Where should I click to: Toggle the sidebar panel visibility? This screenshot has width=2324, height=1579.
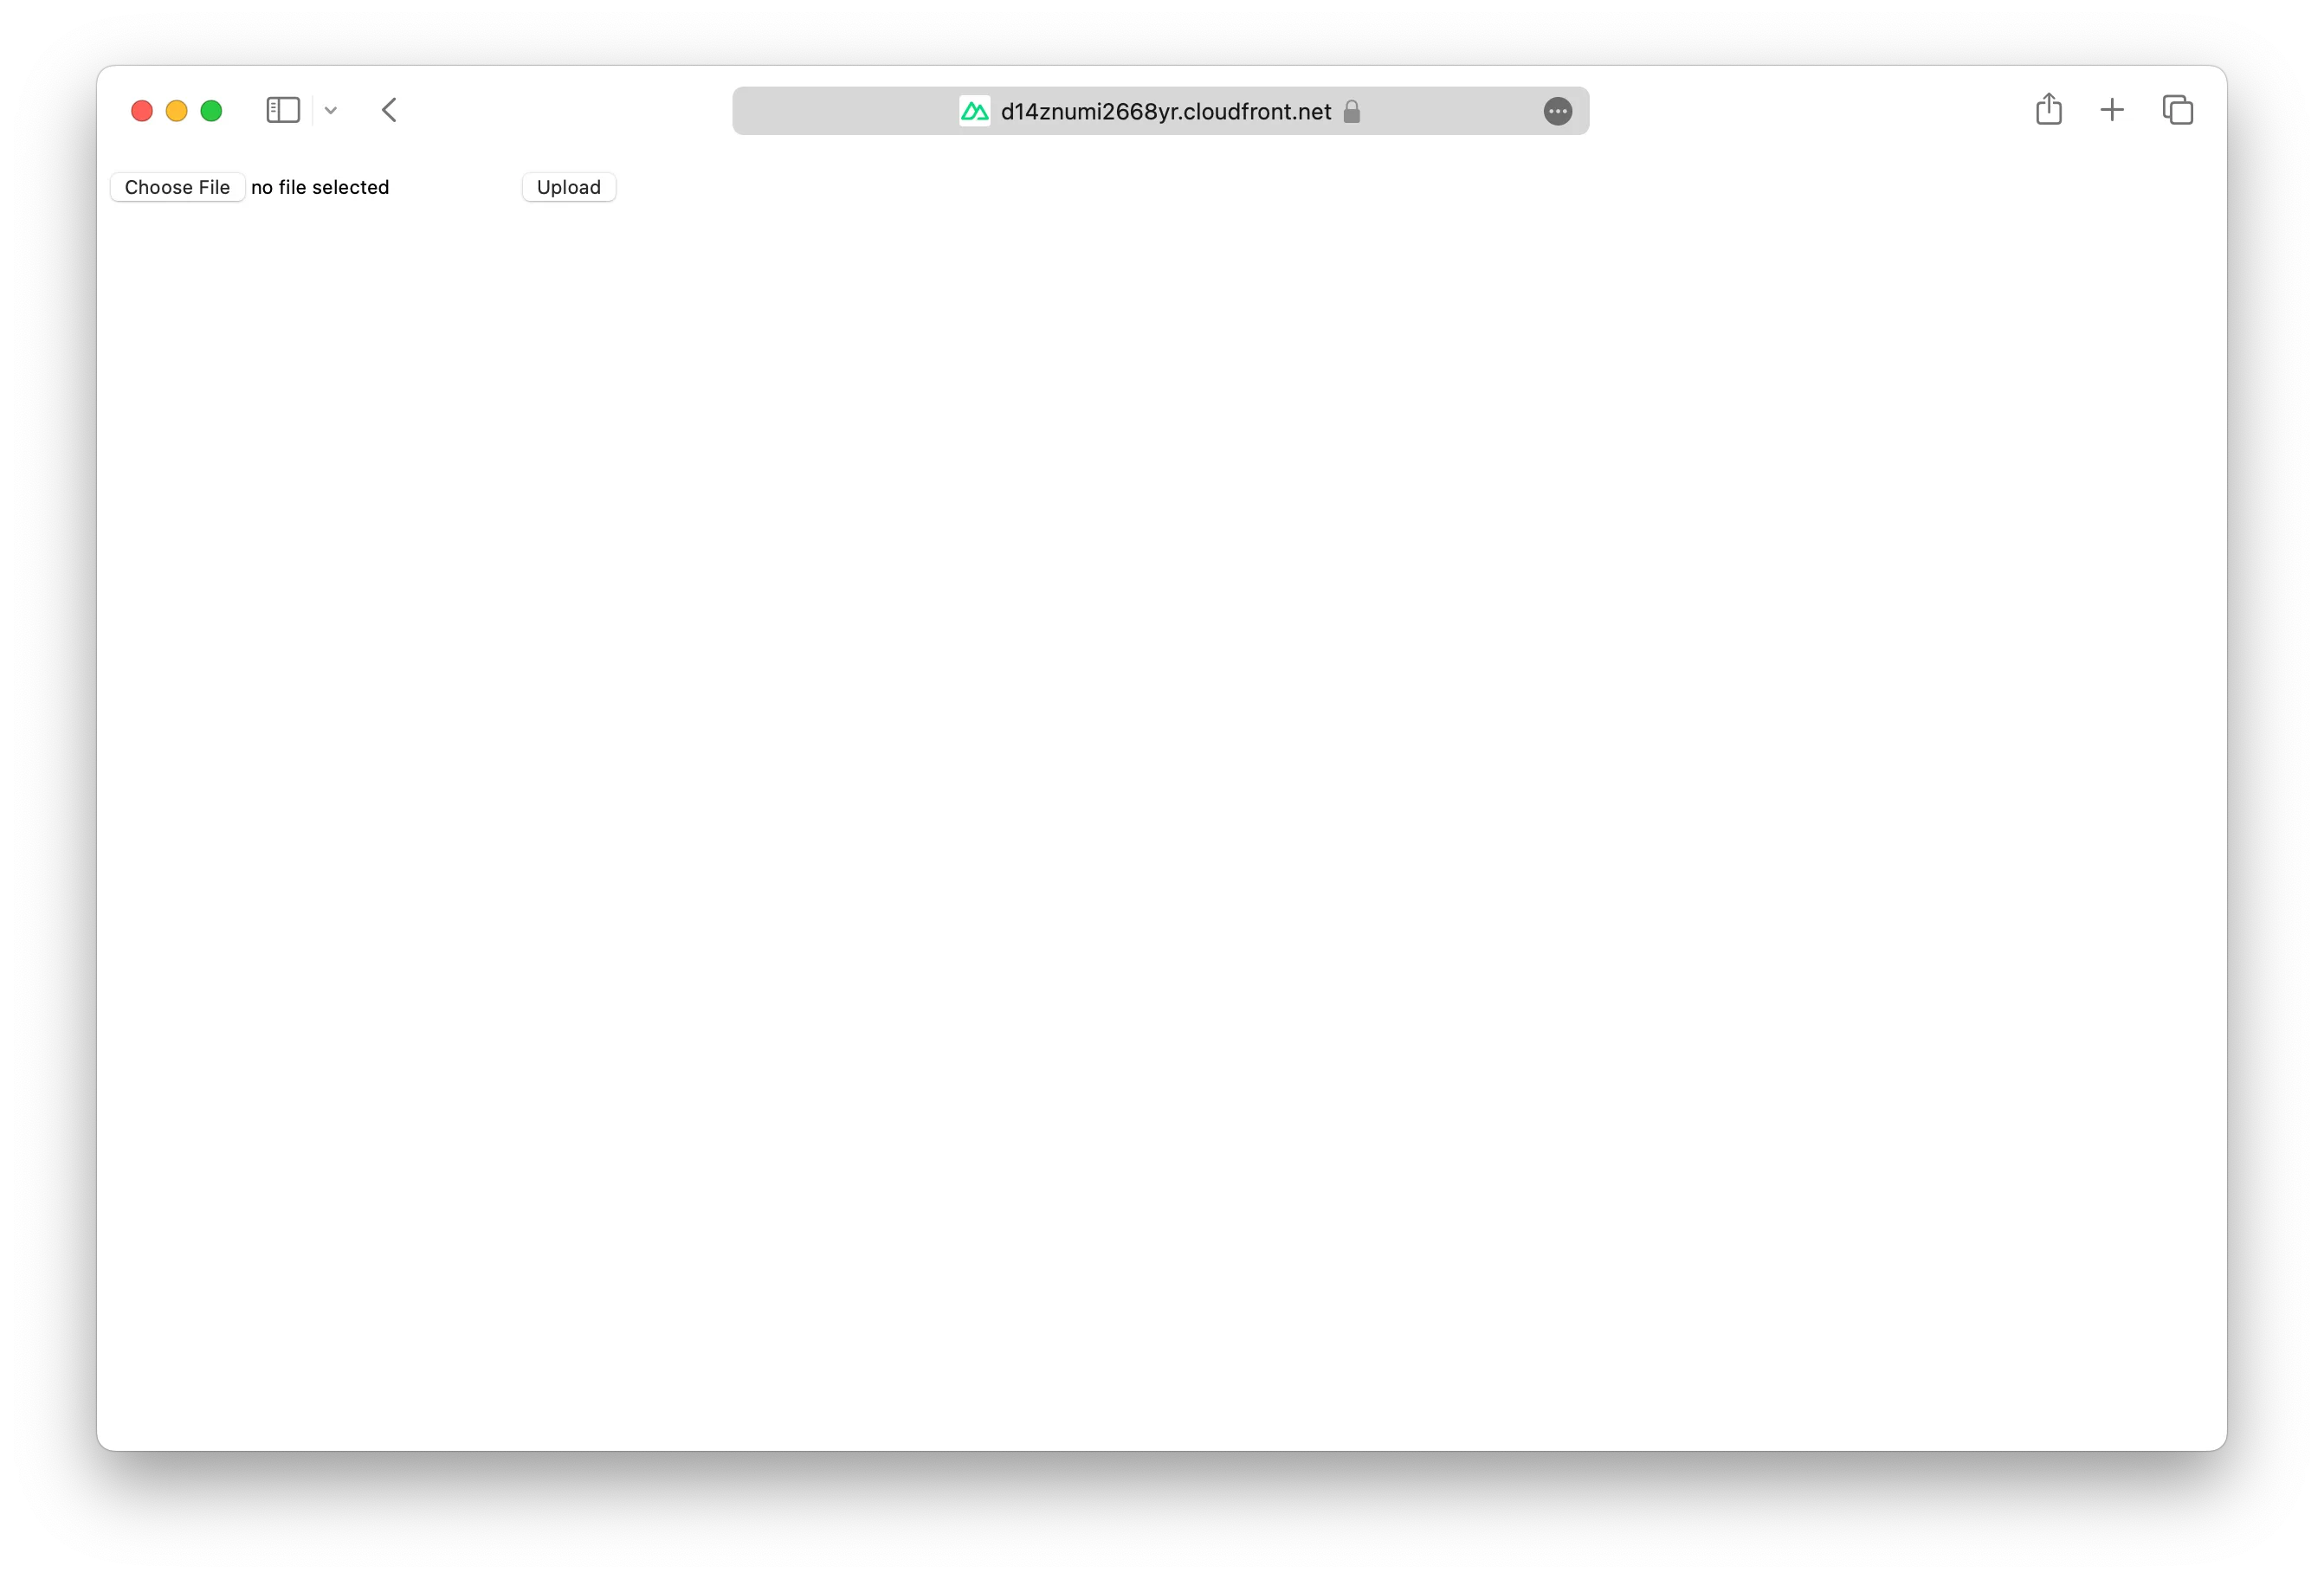[x=282, y=109]
